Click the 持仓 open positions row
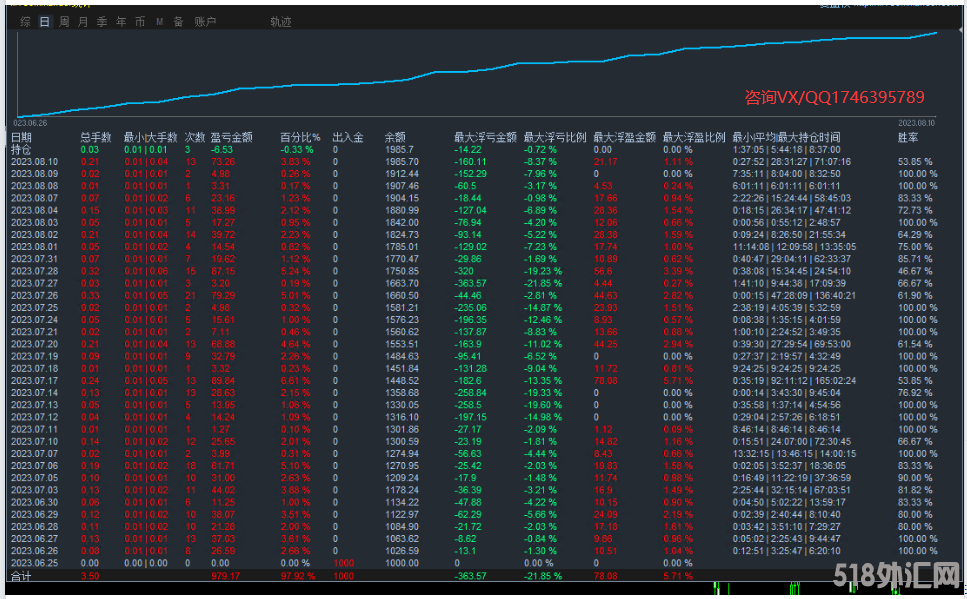This screenshot has height=599, width=967. tap(21, 149)
